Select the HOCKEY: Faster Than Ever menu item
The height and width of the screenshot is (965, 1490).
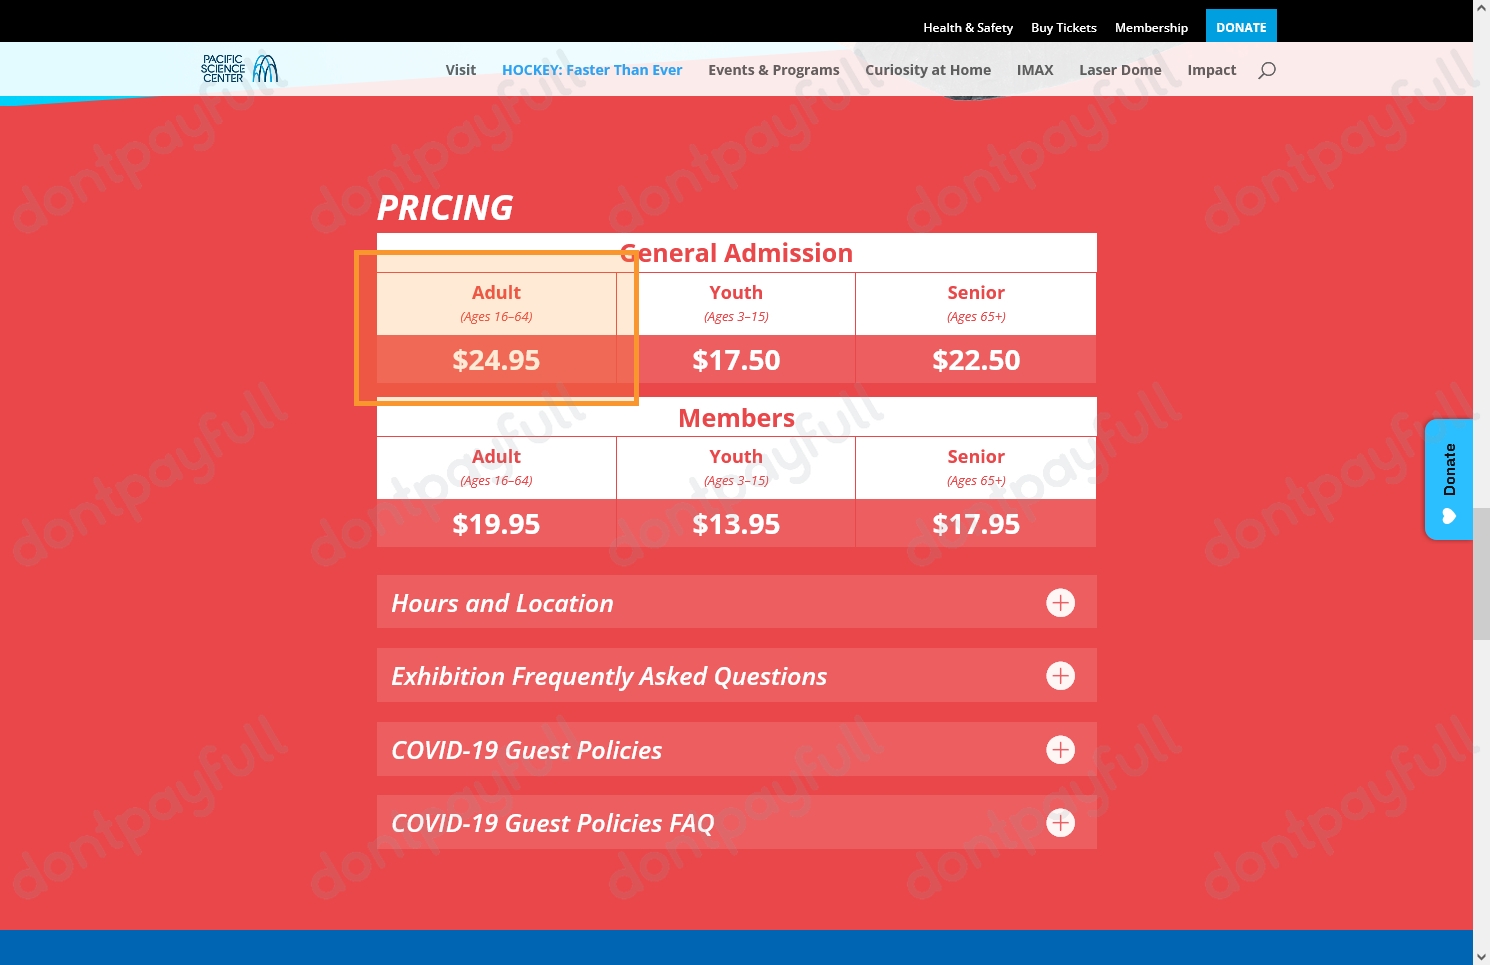(x=592, y=69)
